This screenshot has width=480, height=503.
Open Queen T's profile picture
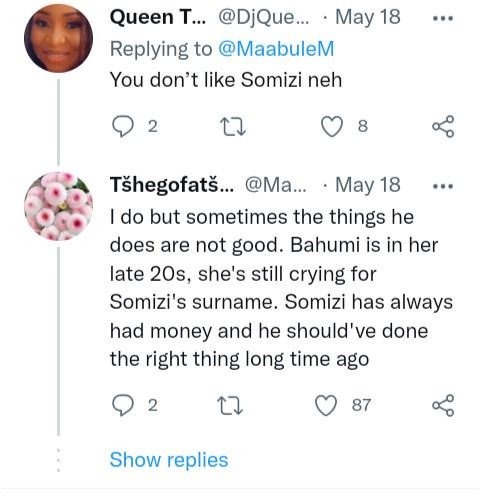(x=58, y=38)
